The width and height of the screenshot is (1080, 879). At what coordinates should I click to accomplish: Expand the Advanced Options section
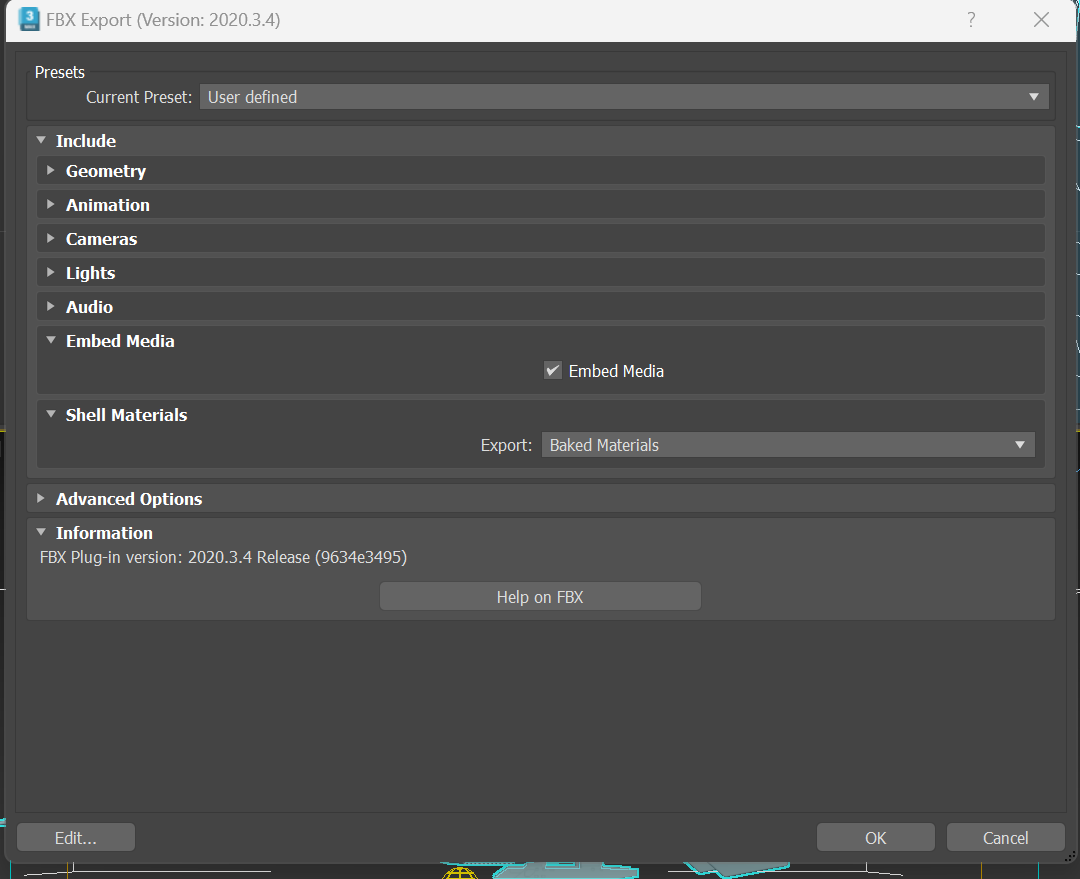tap(41, 498)
